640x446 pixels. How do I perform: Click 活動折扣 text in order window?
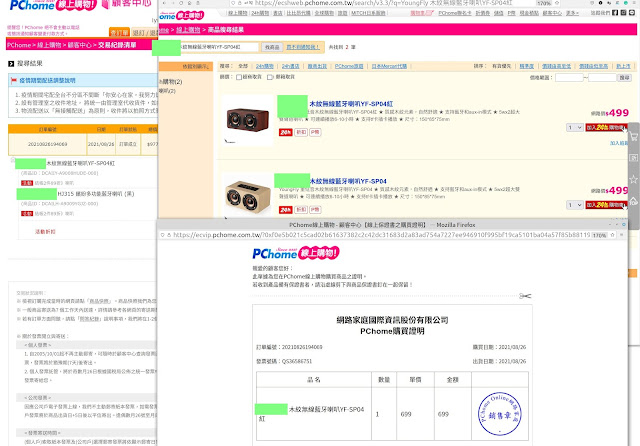45,231
